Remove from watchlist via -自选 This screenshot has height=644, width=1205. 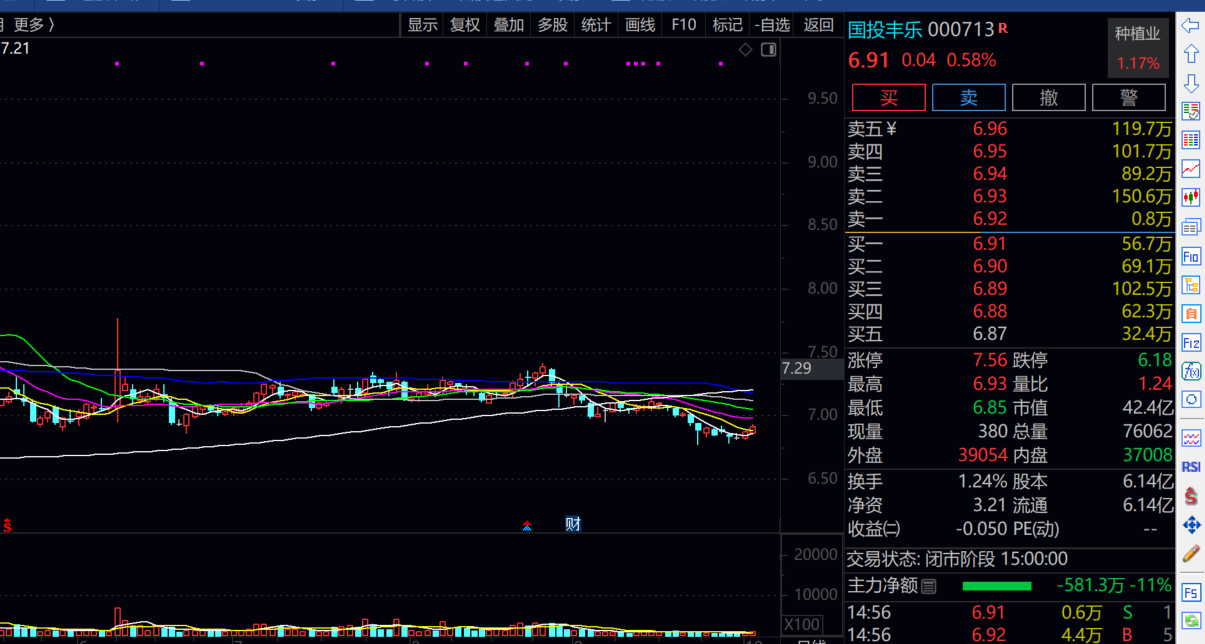(772, 25)
